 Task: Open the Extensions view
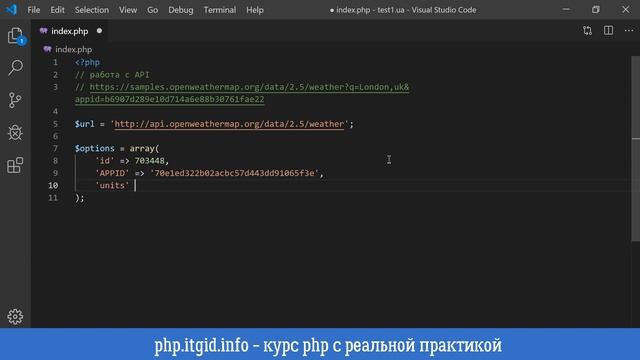tap(16, 165)
